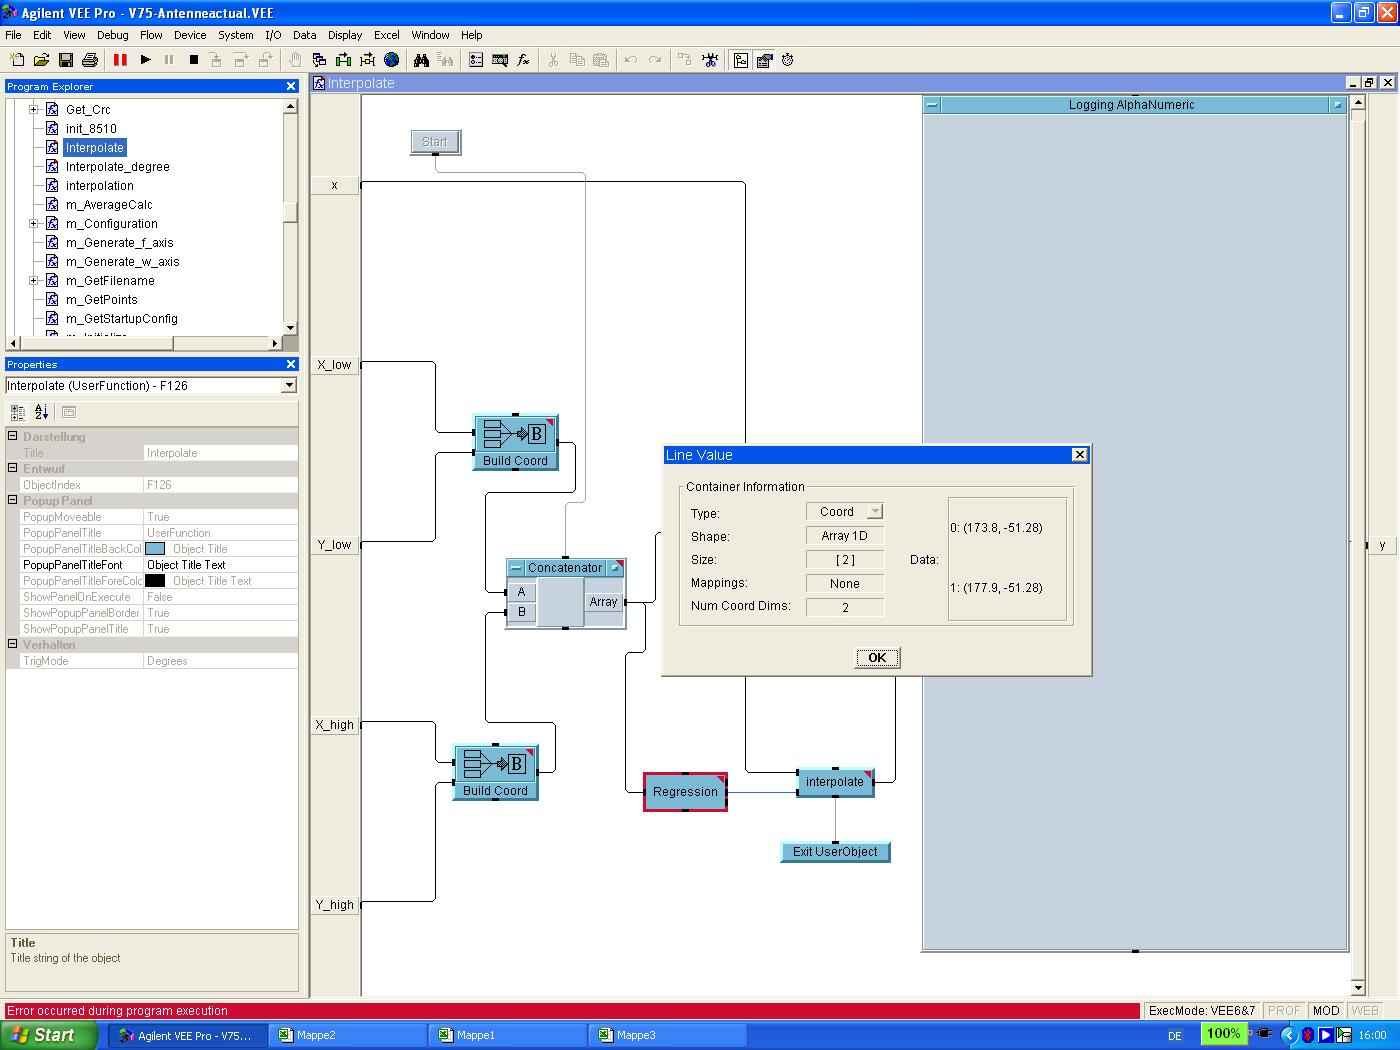Viewport: 1400px width, 1050px height.
Task: Open the Debug menu
Action: 112,35
